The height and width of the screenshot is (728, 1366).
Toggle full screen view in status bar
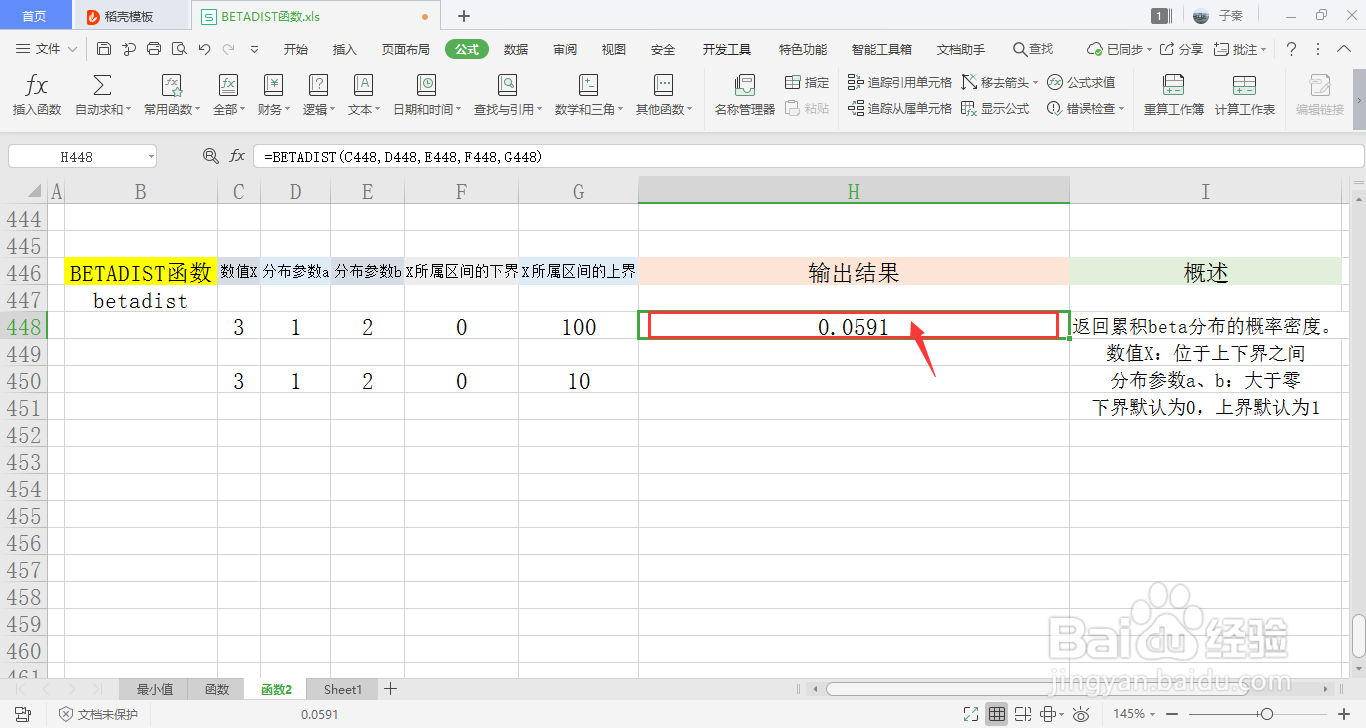(971, 714)
